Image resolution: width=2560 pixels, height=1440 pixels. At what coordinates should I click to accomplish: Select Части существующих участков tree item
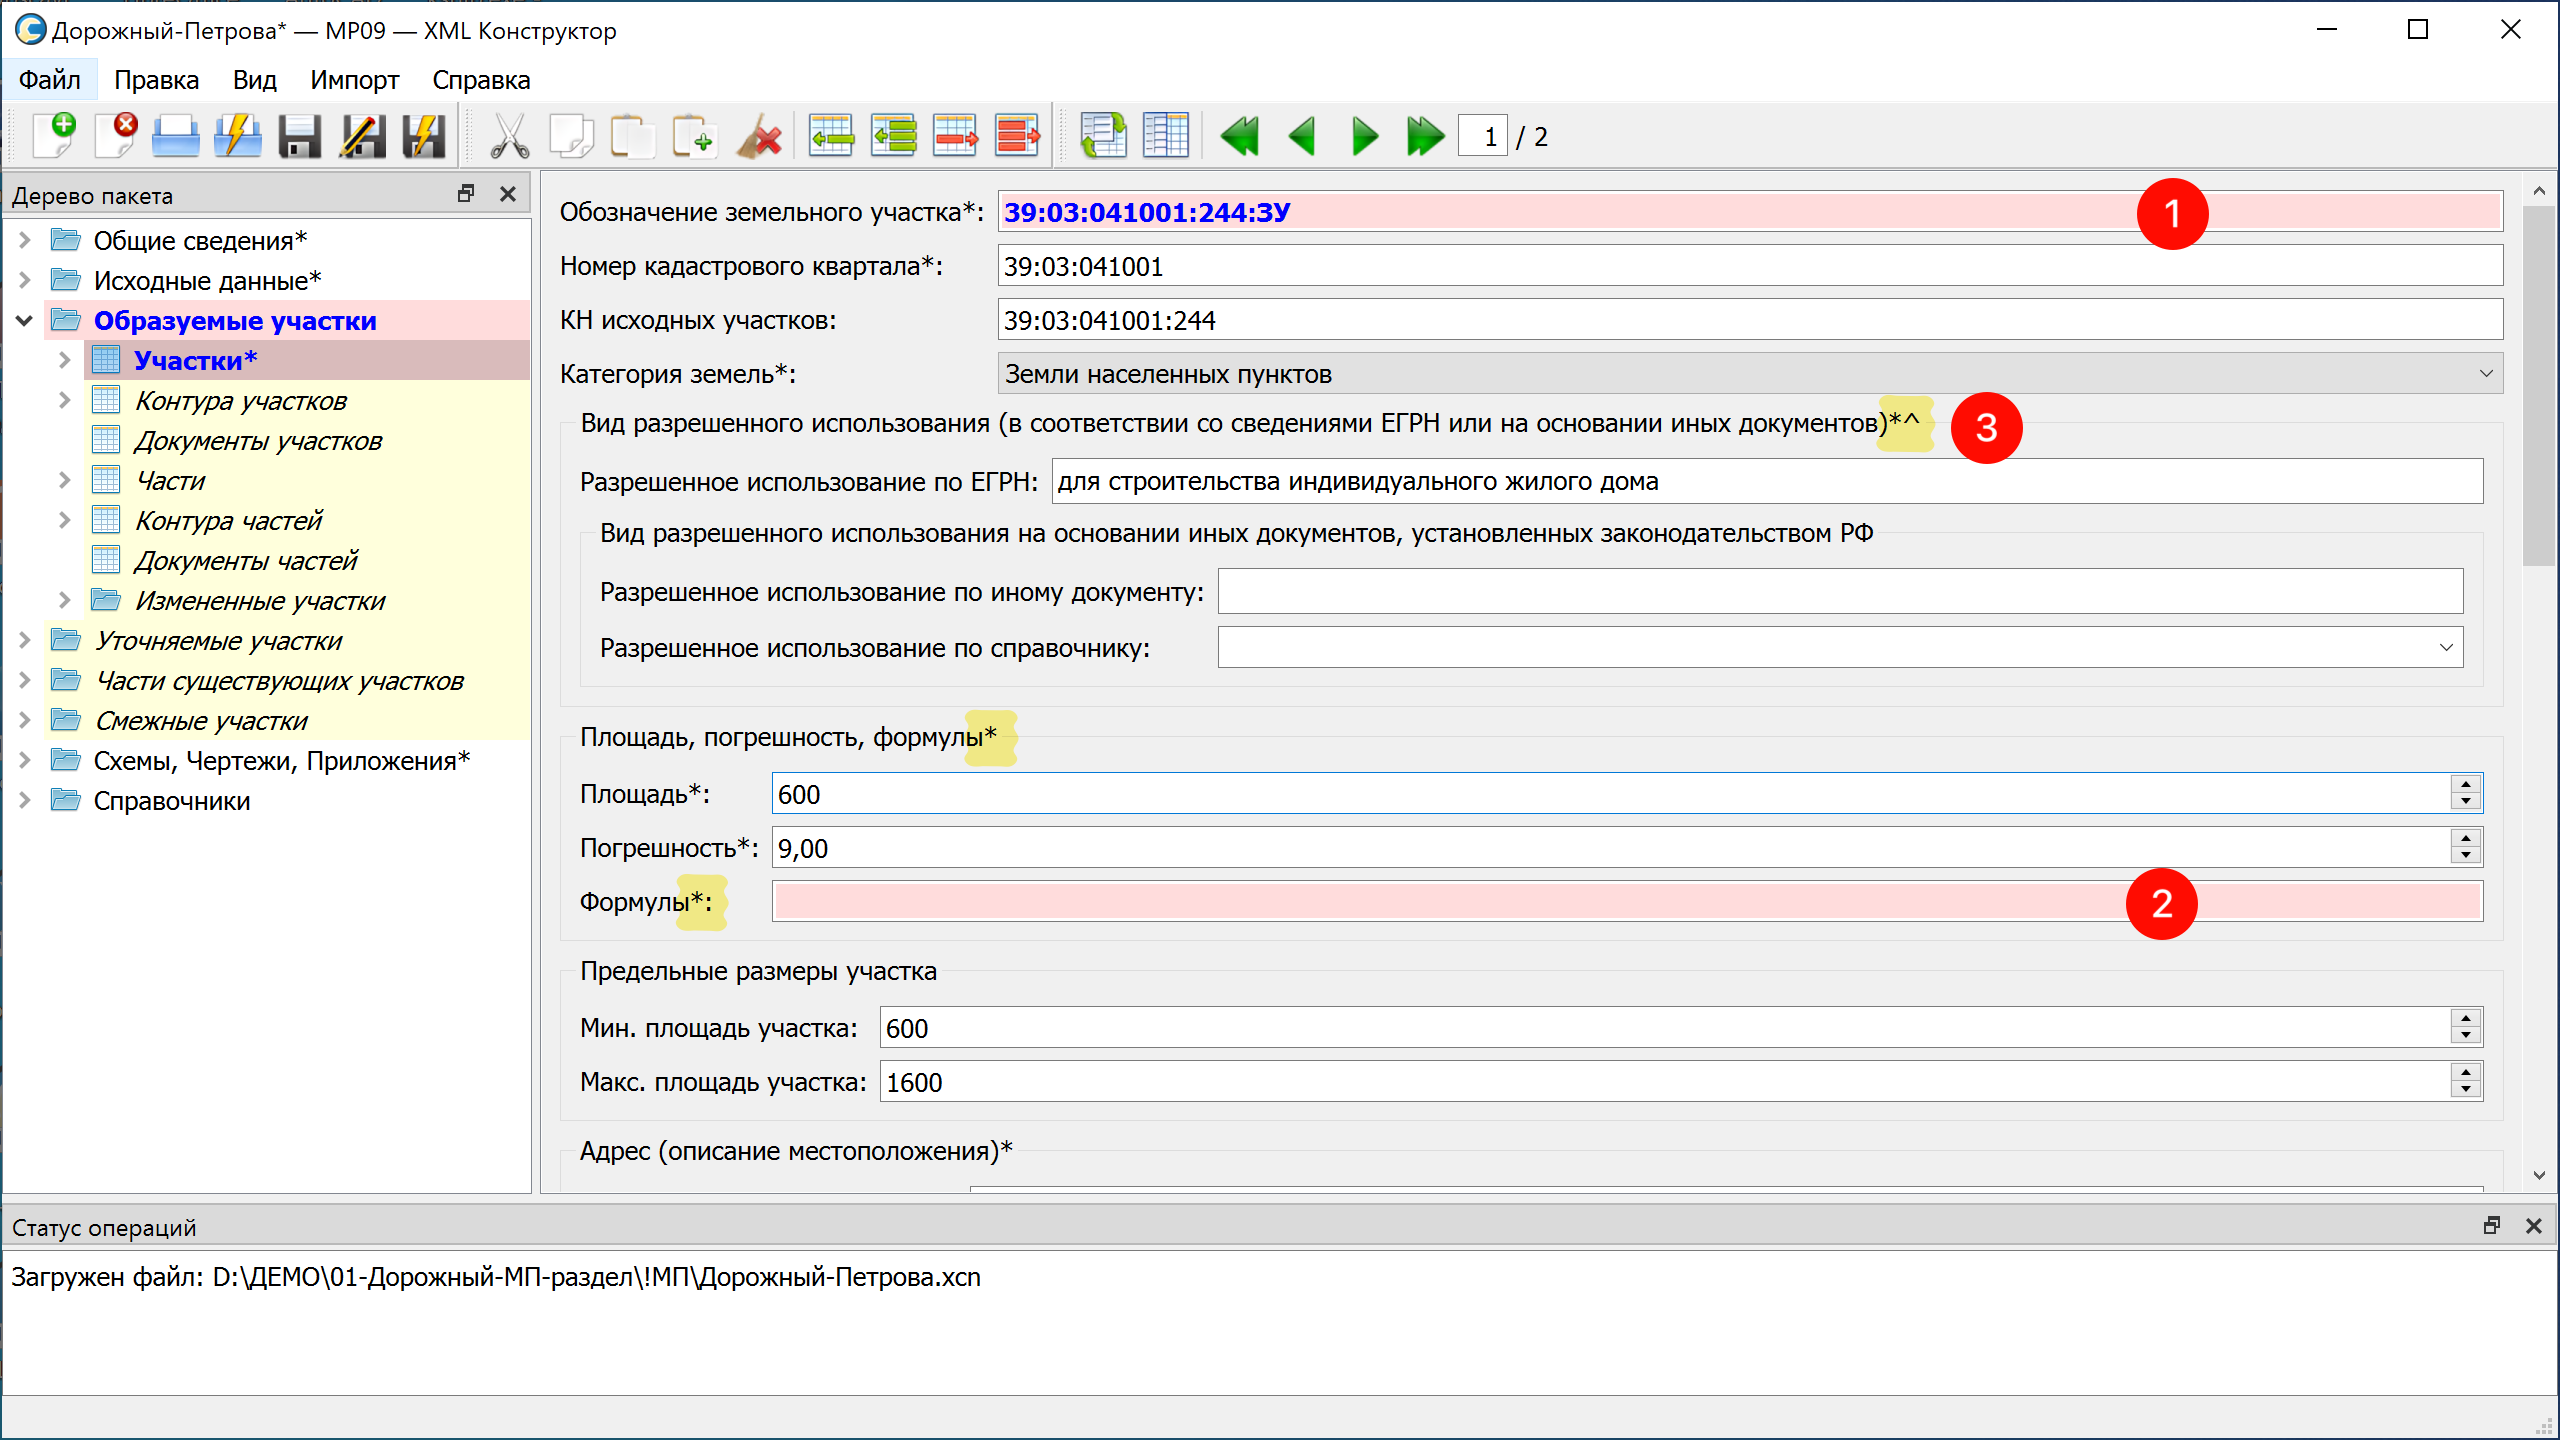(279, 681)
